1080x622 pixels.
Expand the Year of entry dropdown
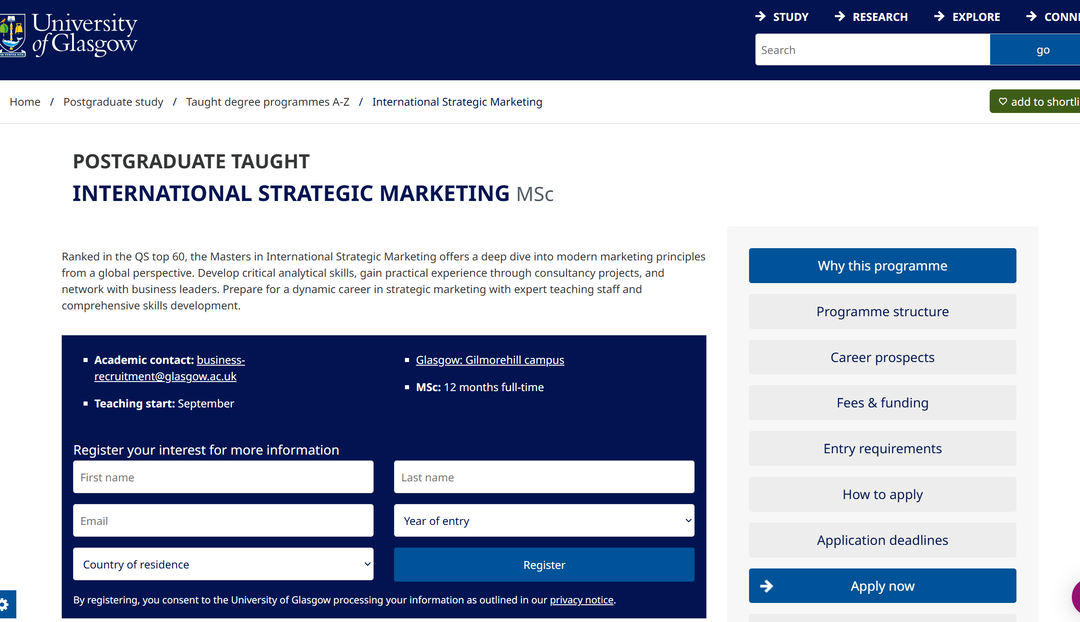[x=544, y=521]
